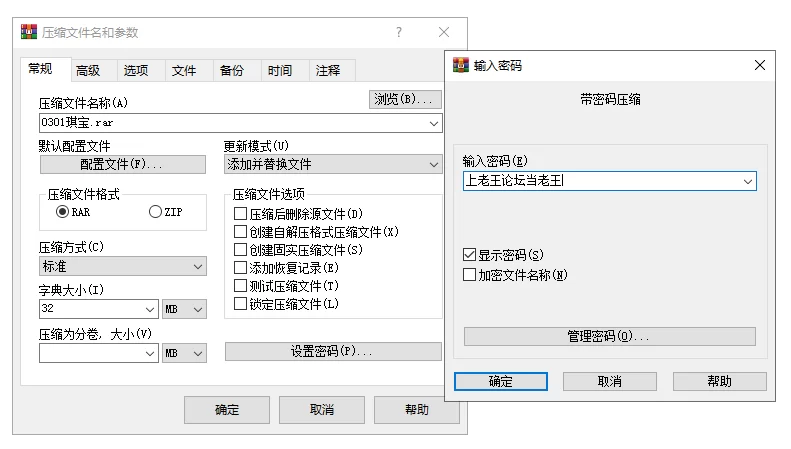Click the WinRAR icon in 输入密码 title bar
This screenshot has width=791, height=449.
[461, 65]
